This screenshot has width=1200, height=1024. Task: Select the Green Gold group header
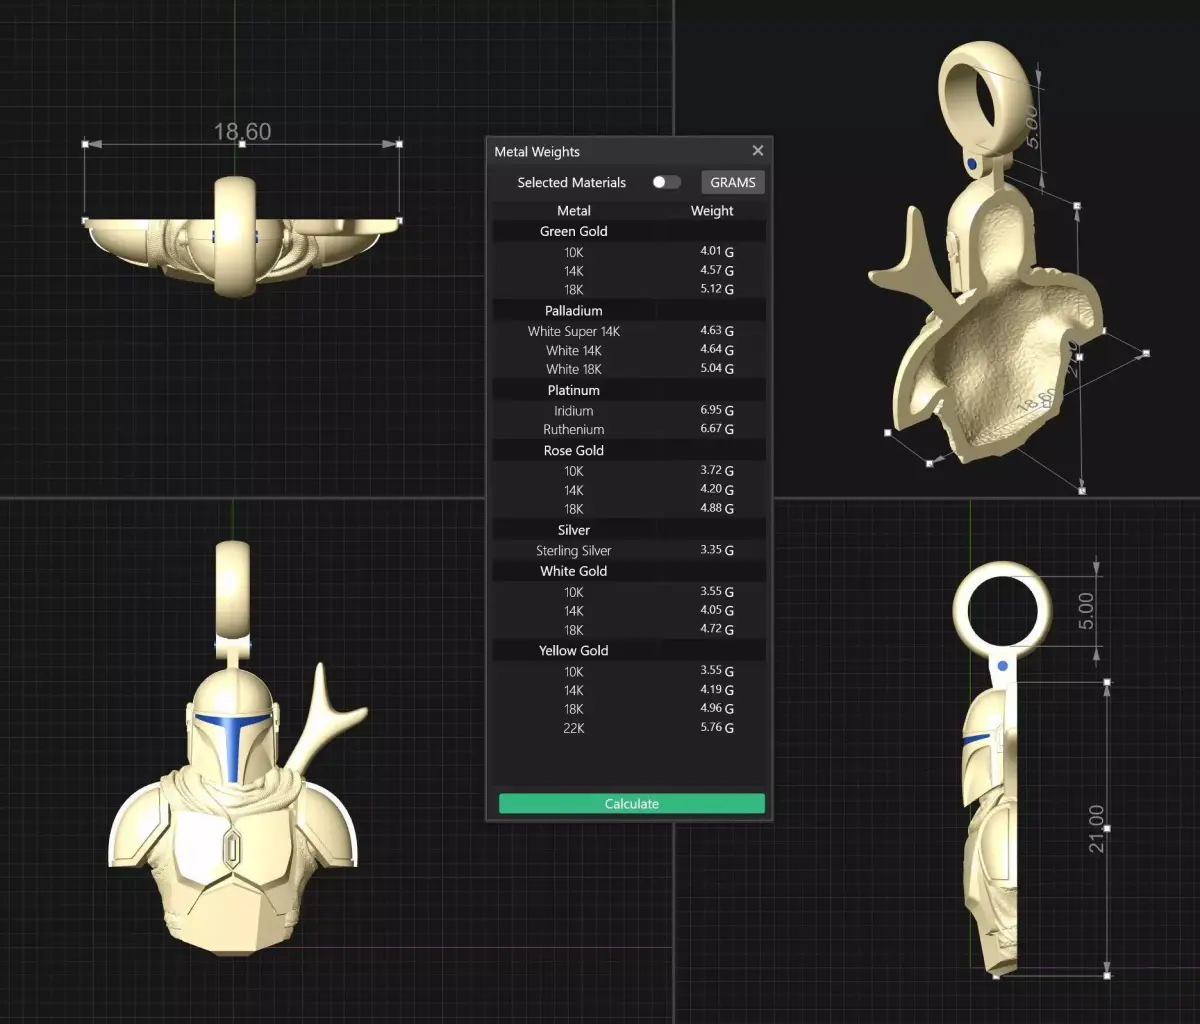point(629,231)
